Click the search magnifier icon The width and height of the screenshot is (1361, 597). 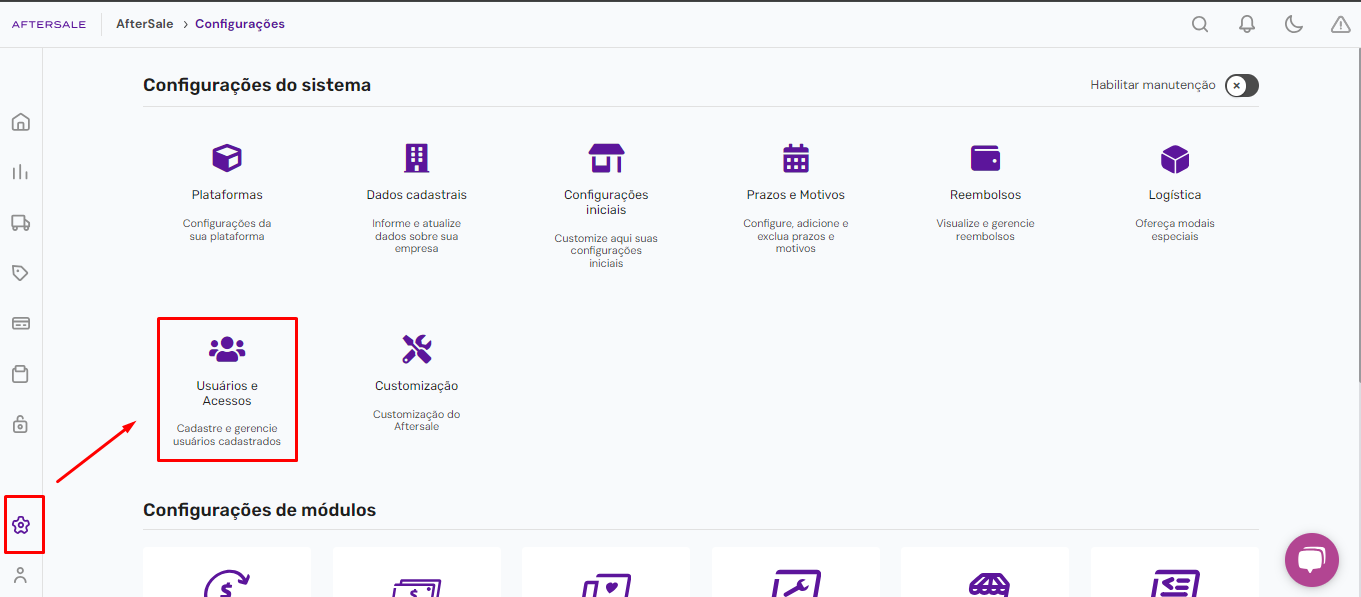click(x=1200, y=24)
